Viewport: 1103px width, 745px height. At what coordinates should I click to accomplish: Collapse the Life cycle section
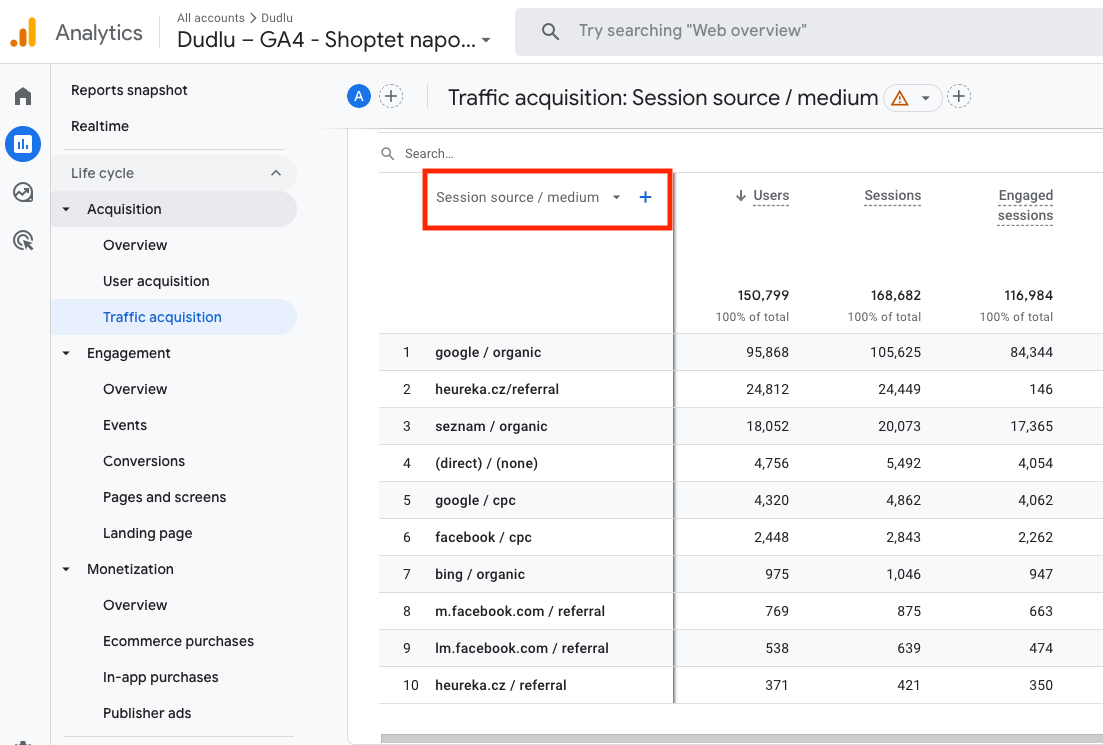tap(276, 173)
